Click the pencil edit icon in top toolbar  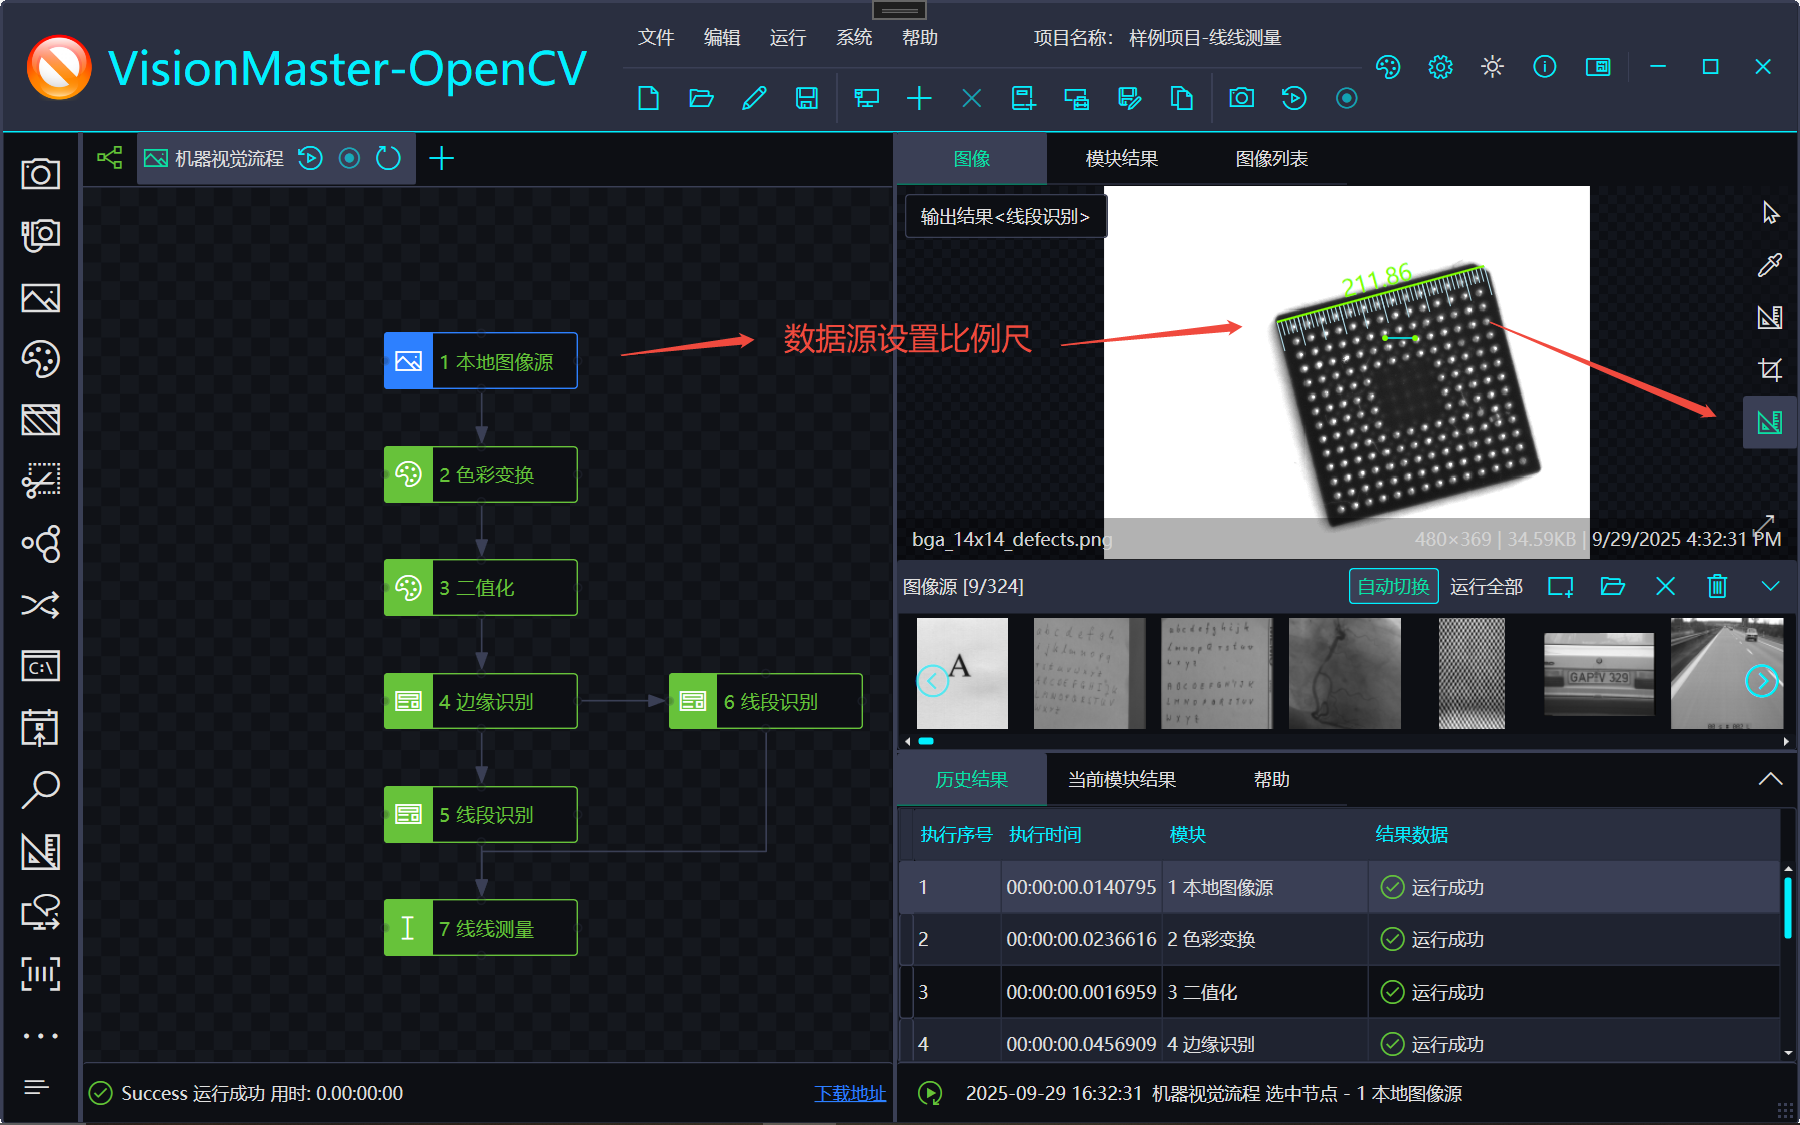click(x=754, y=98)
